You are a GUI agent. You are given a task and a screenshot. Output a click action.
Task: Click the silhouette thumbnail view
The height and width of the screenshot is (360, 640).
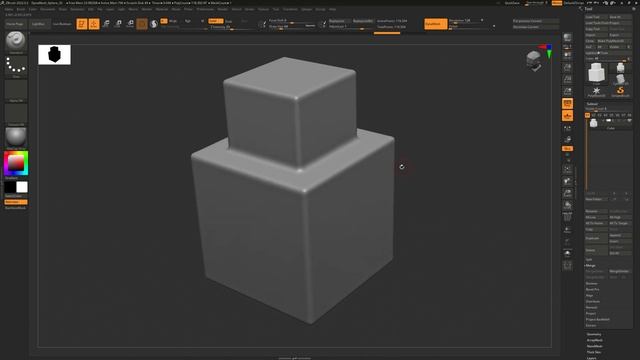[54, 55]
